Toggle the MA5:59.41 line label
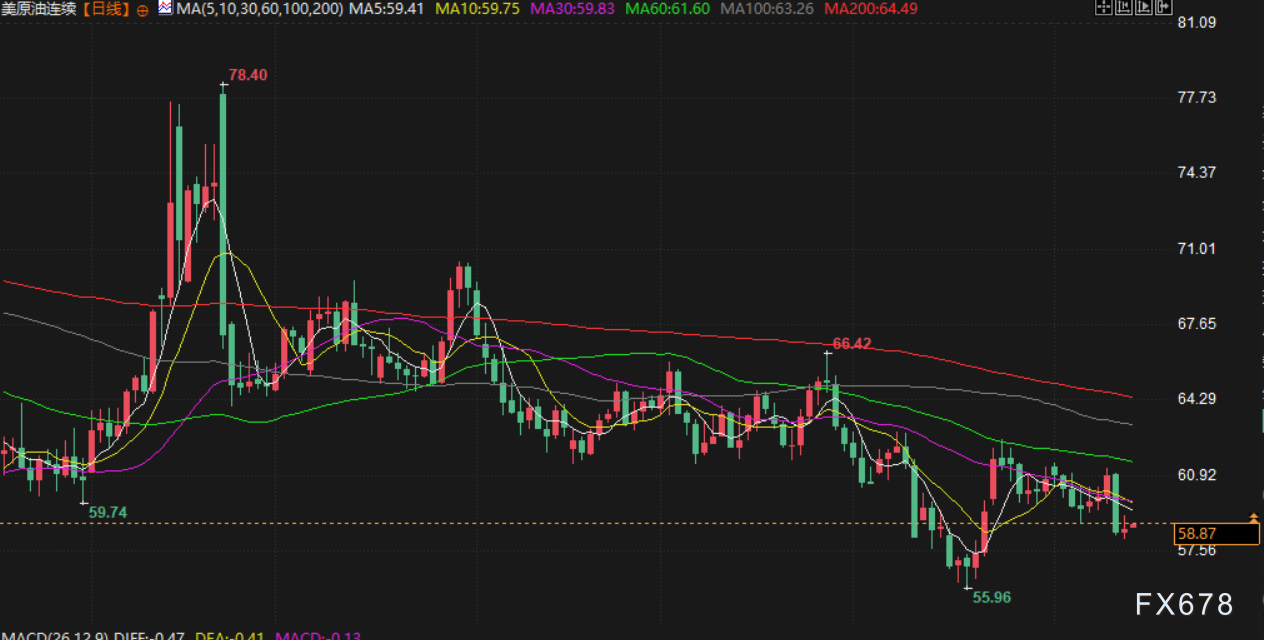 point(388,9)
